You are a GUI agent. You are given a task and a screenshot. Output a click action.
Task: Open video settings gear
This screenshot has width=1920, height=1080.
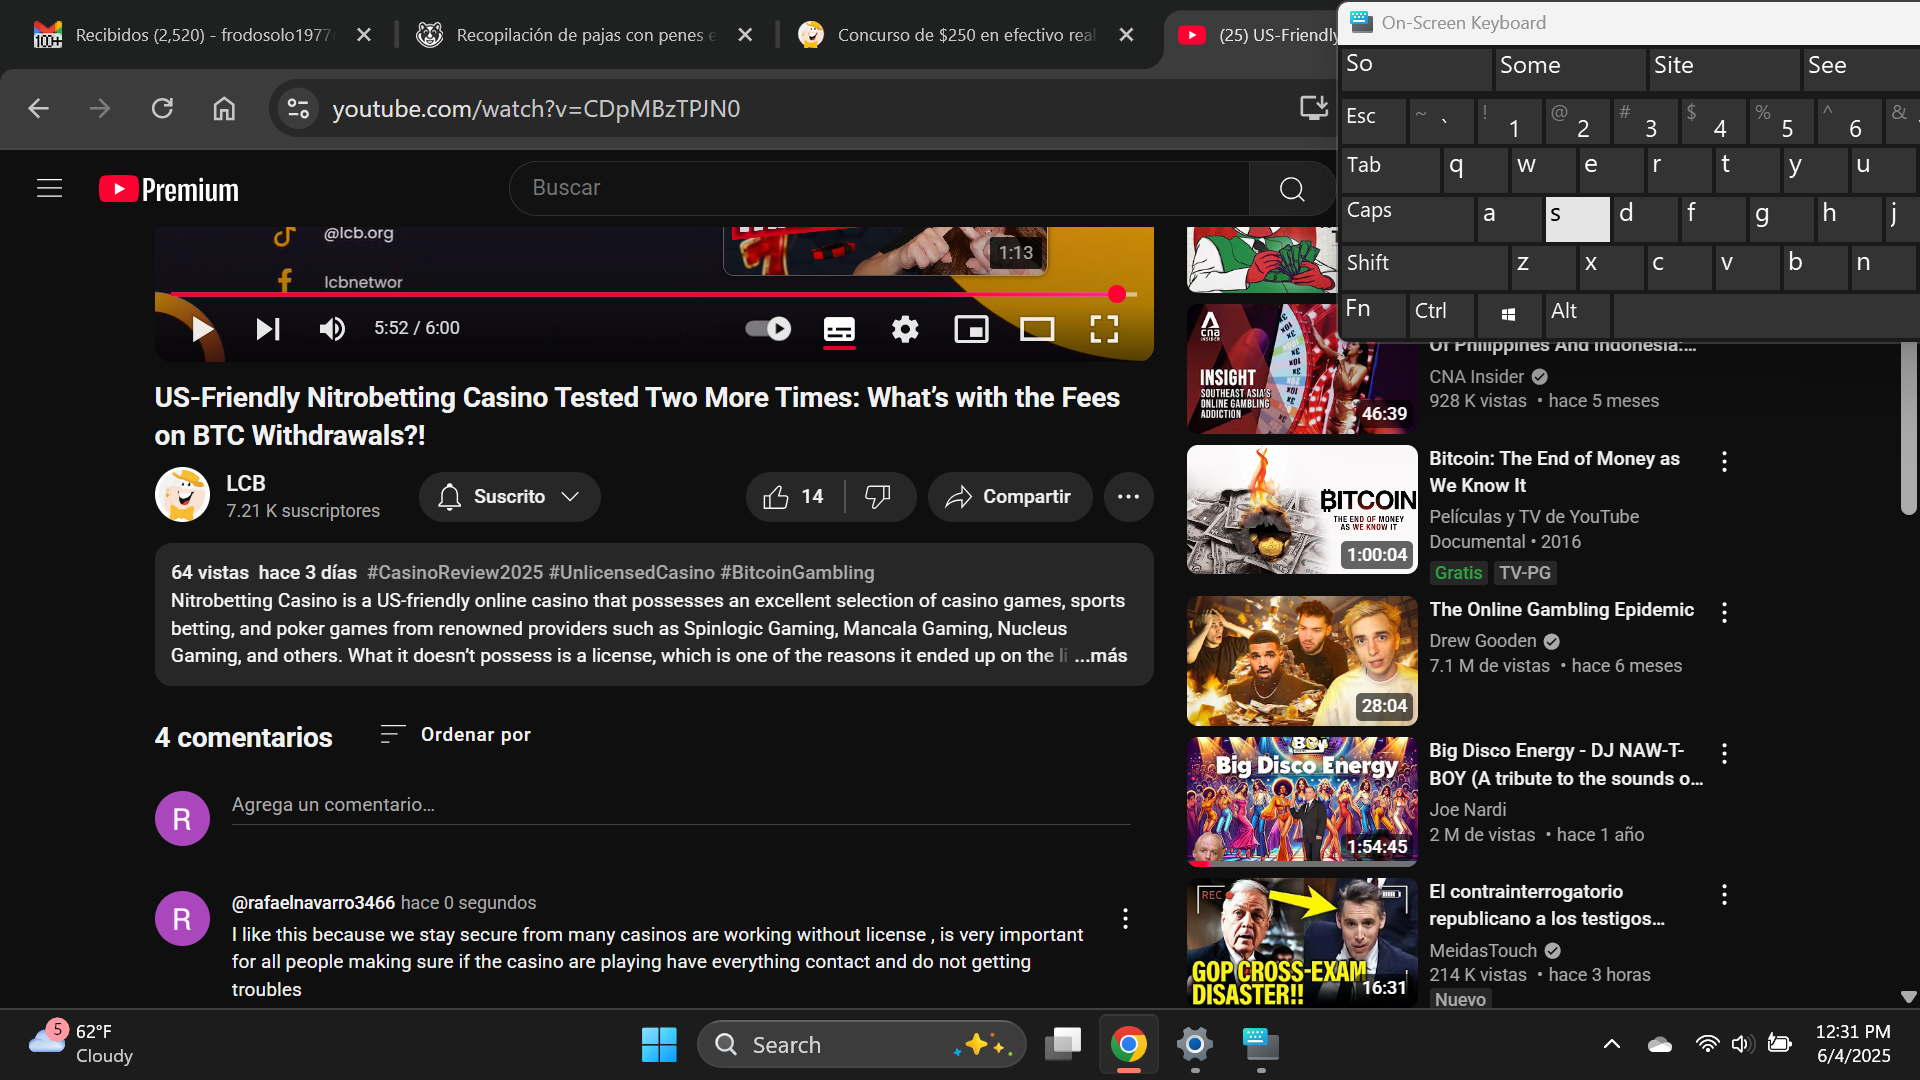pyautogui.click(x=905, y=329)
